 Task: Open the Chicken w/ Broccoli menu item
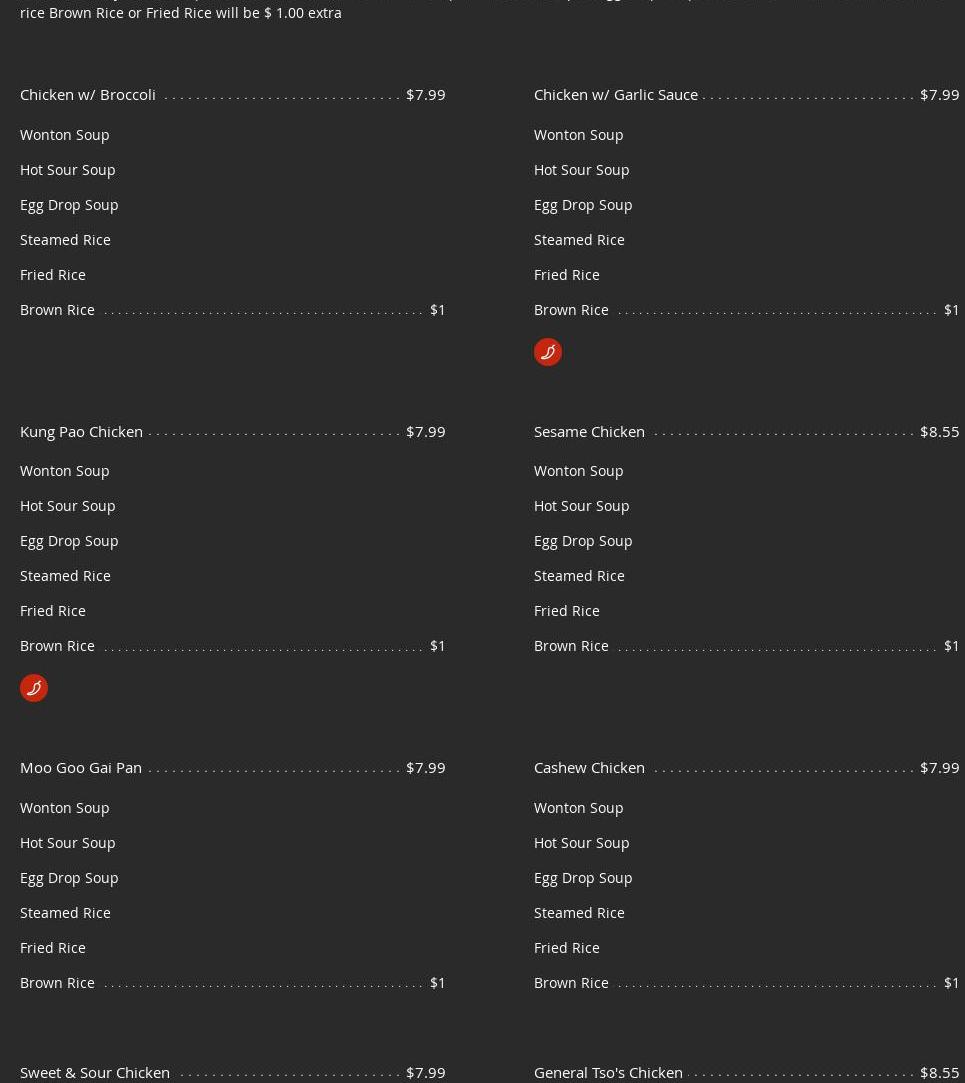(88, 94)
